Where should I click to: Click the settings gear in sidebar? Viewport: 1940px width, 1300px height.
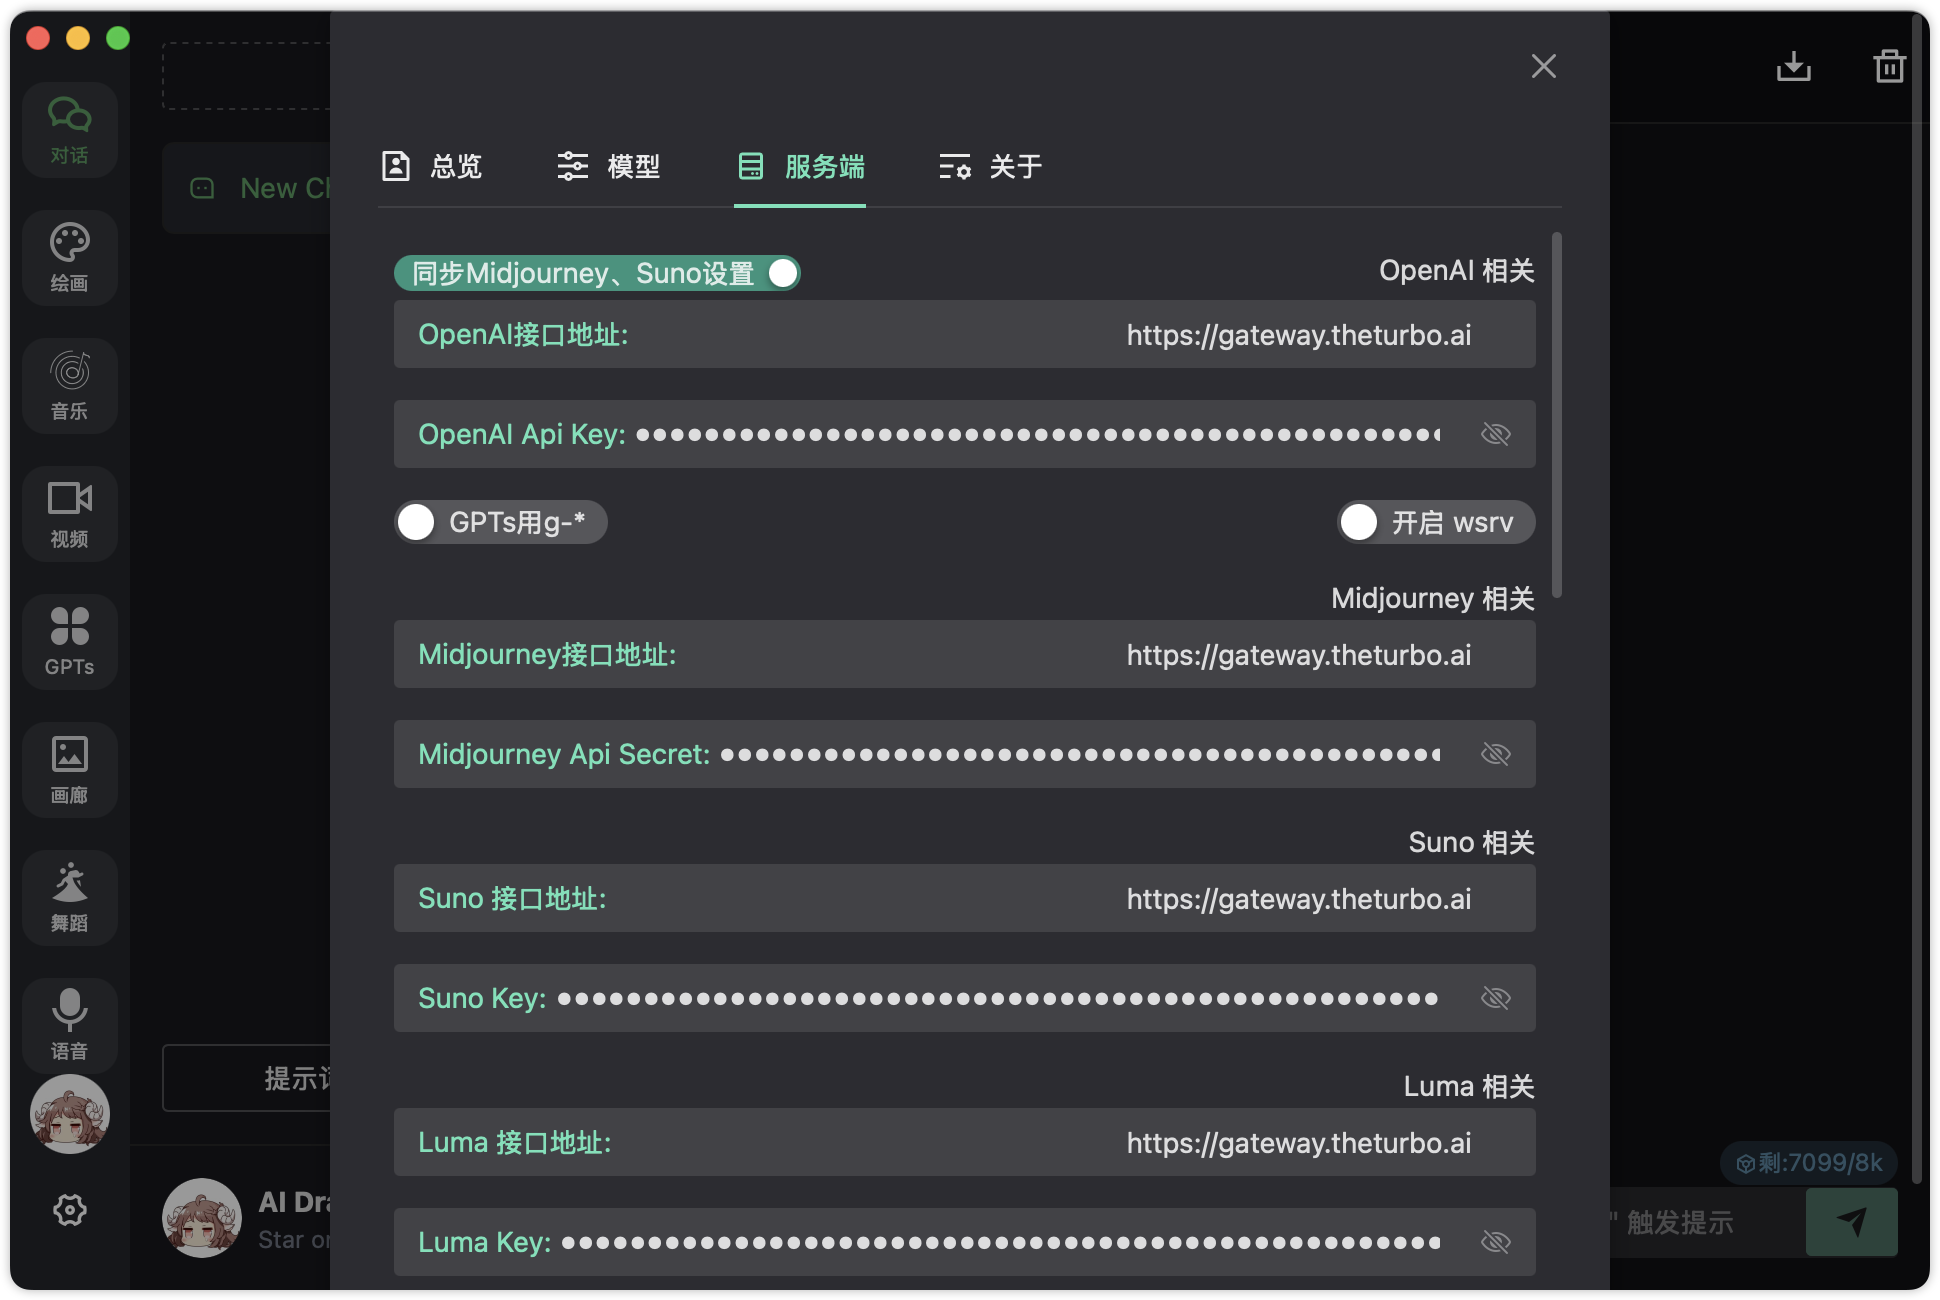point(69,1210)
